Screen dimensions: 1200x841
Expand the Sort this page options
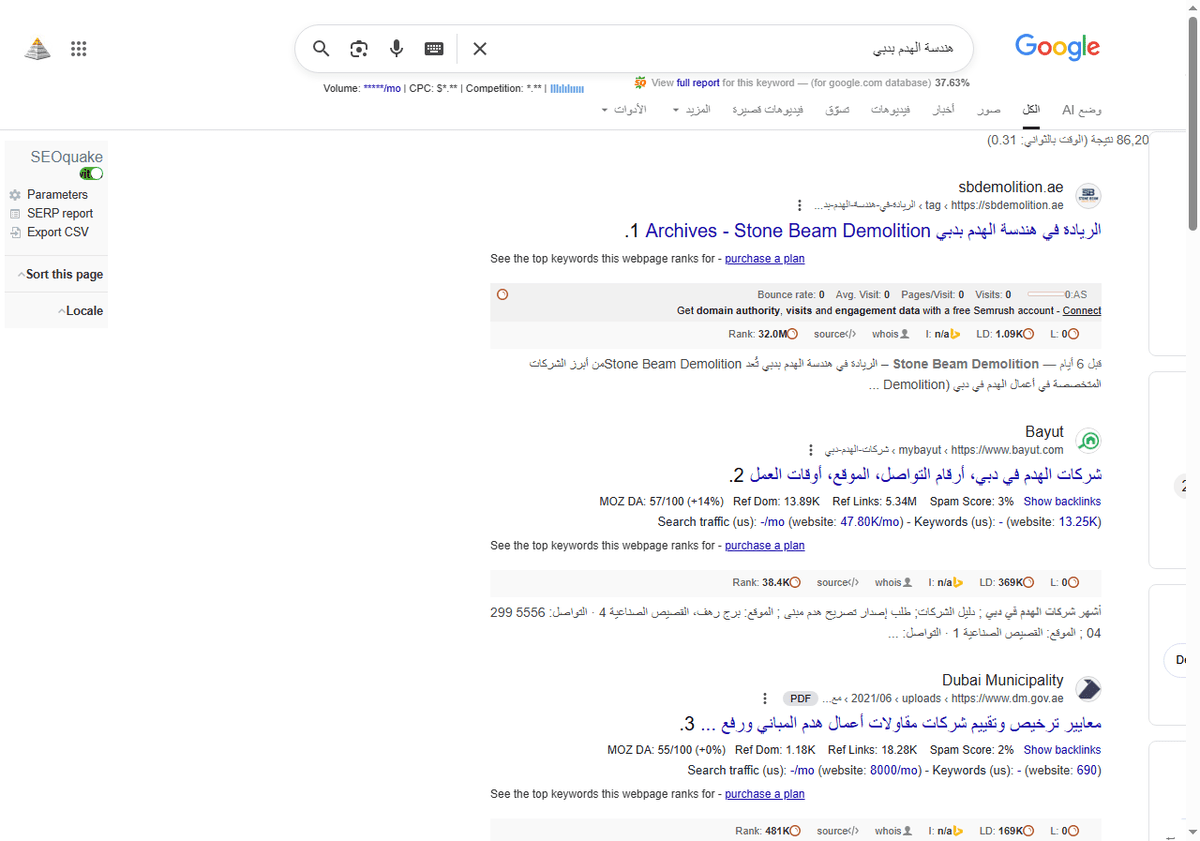point(55,273)
